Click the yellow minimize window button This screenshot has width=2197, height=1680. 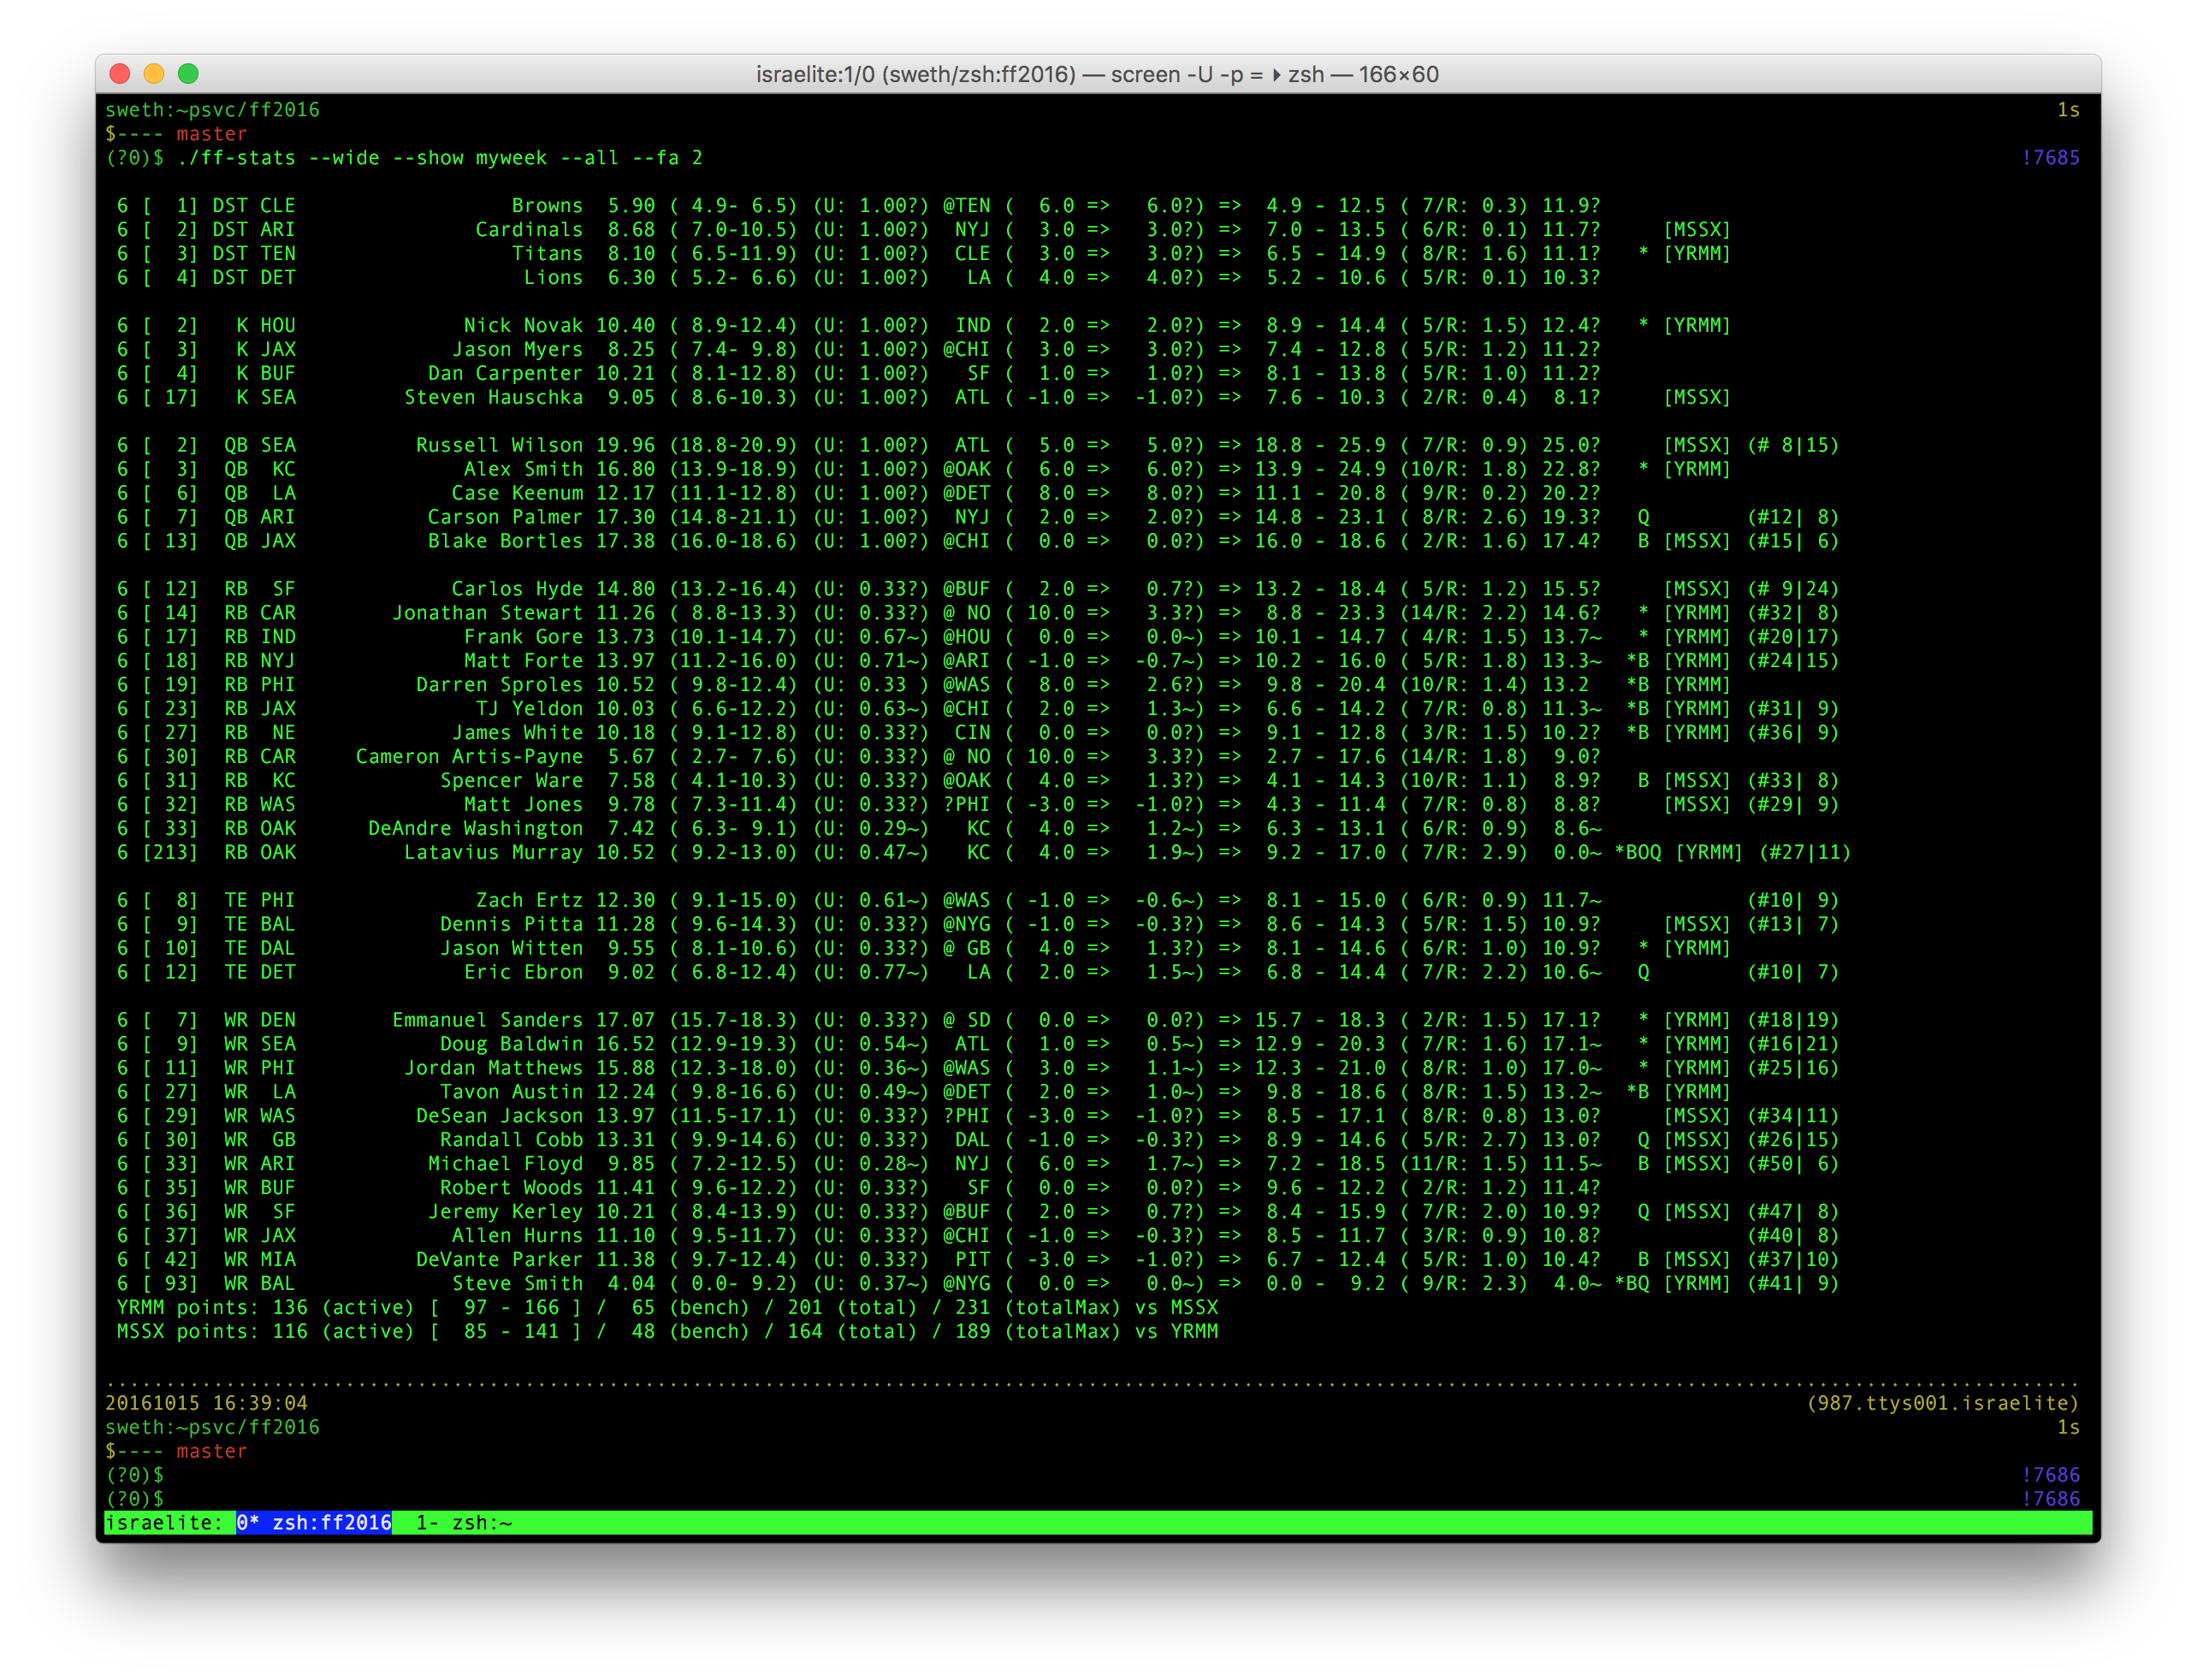(154, 74)
